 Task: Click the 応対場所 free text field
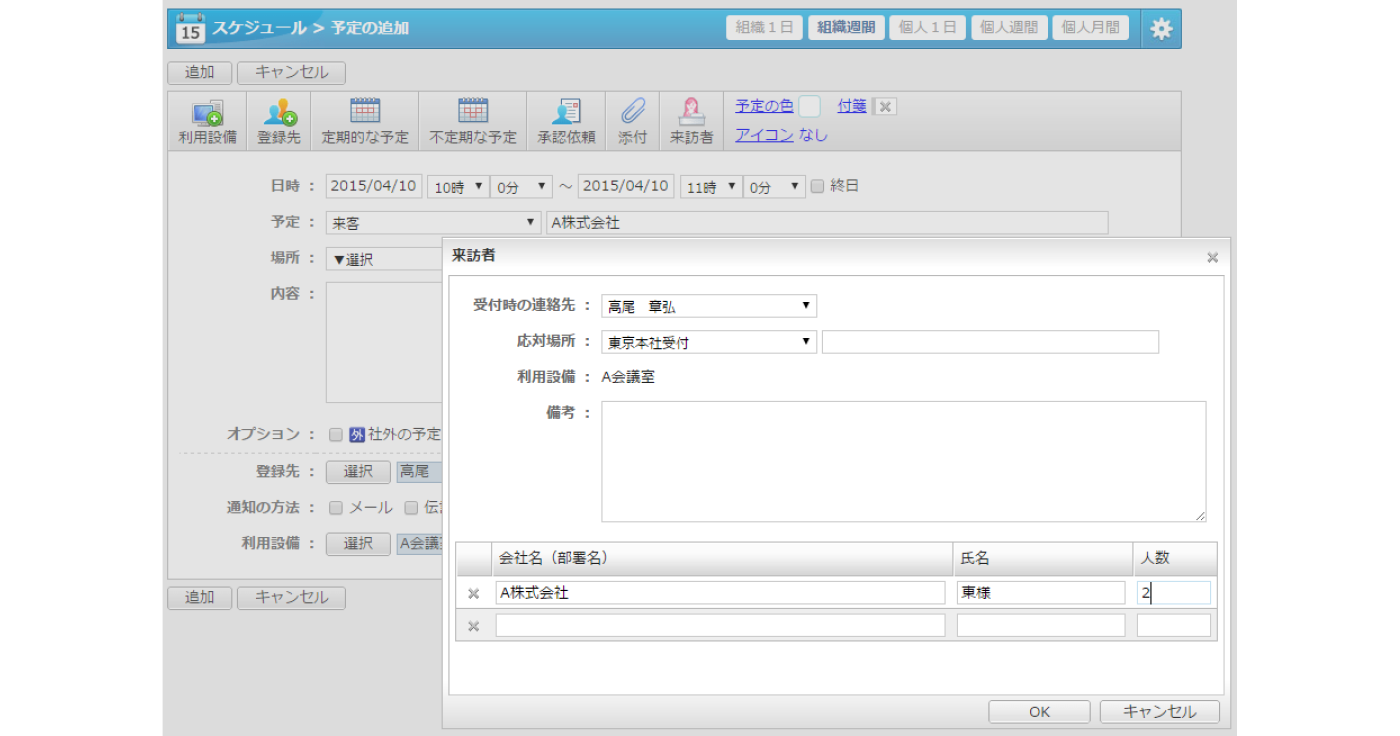(x=990, y=342)
